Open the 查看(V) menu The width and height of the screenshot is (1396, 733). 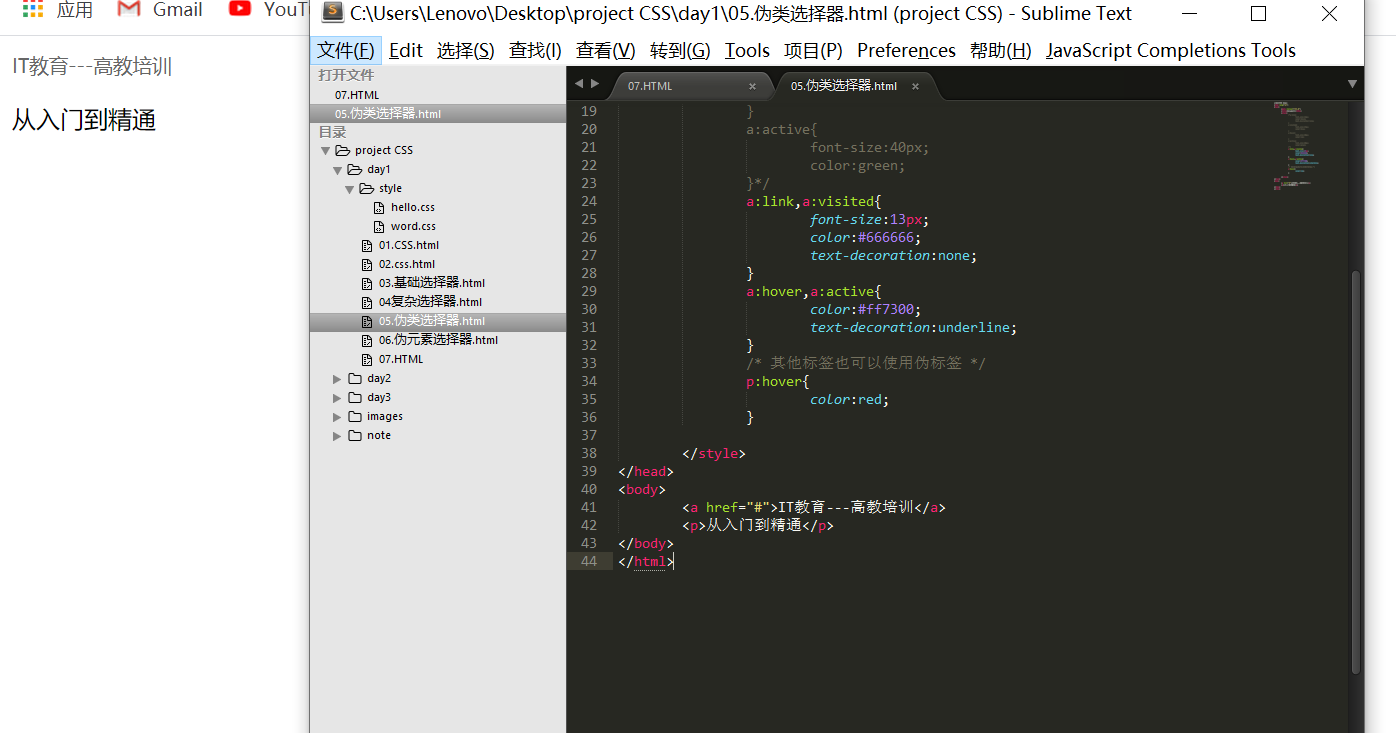pos(606,51)
